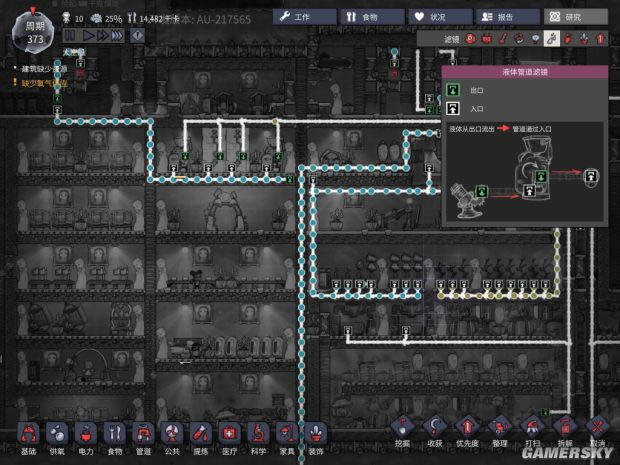Select the 拆解 (Deconstruct) tool

pos(563,430)
